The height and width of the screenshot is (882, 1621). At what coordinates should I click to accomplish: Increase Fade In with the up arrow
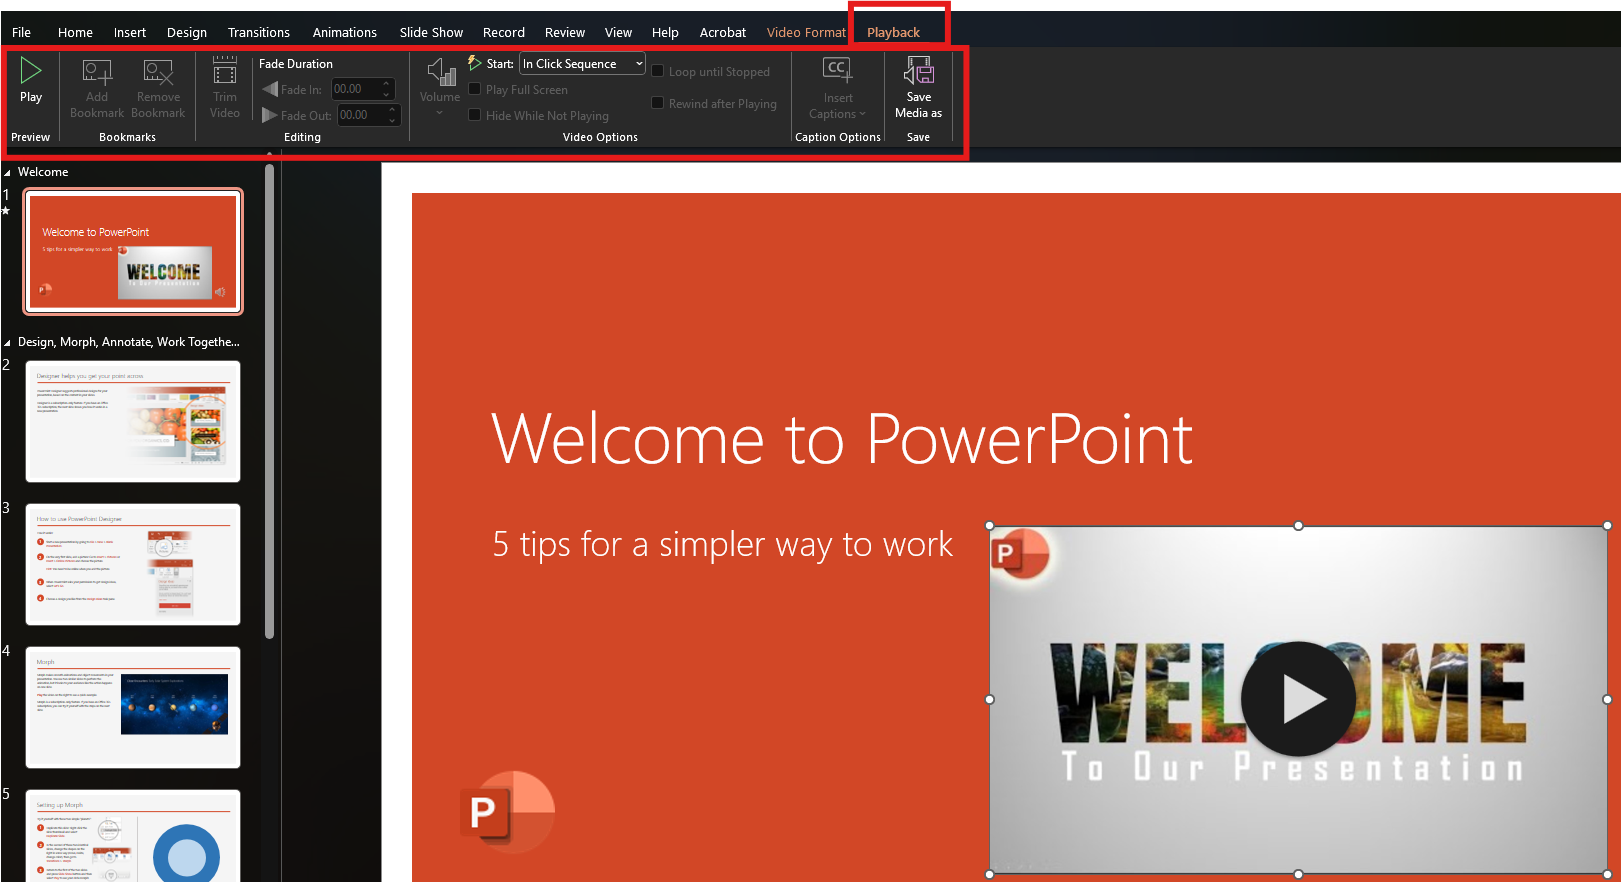pos(387,84)
